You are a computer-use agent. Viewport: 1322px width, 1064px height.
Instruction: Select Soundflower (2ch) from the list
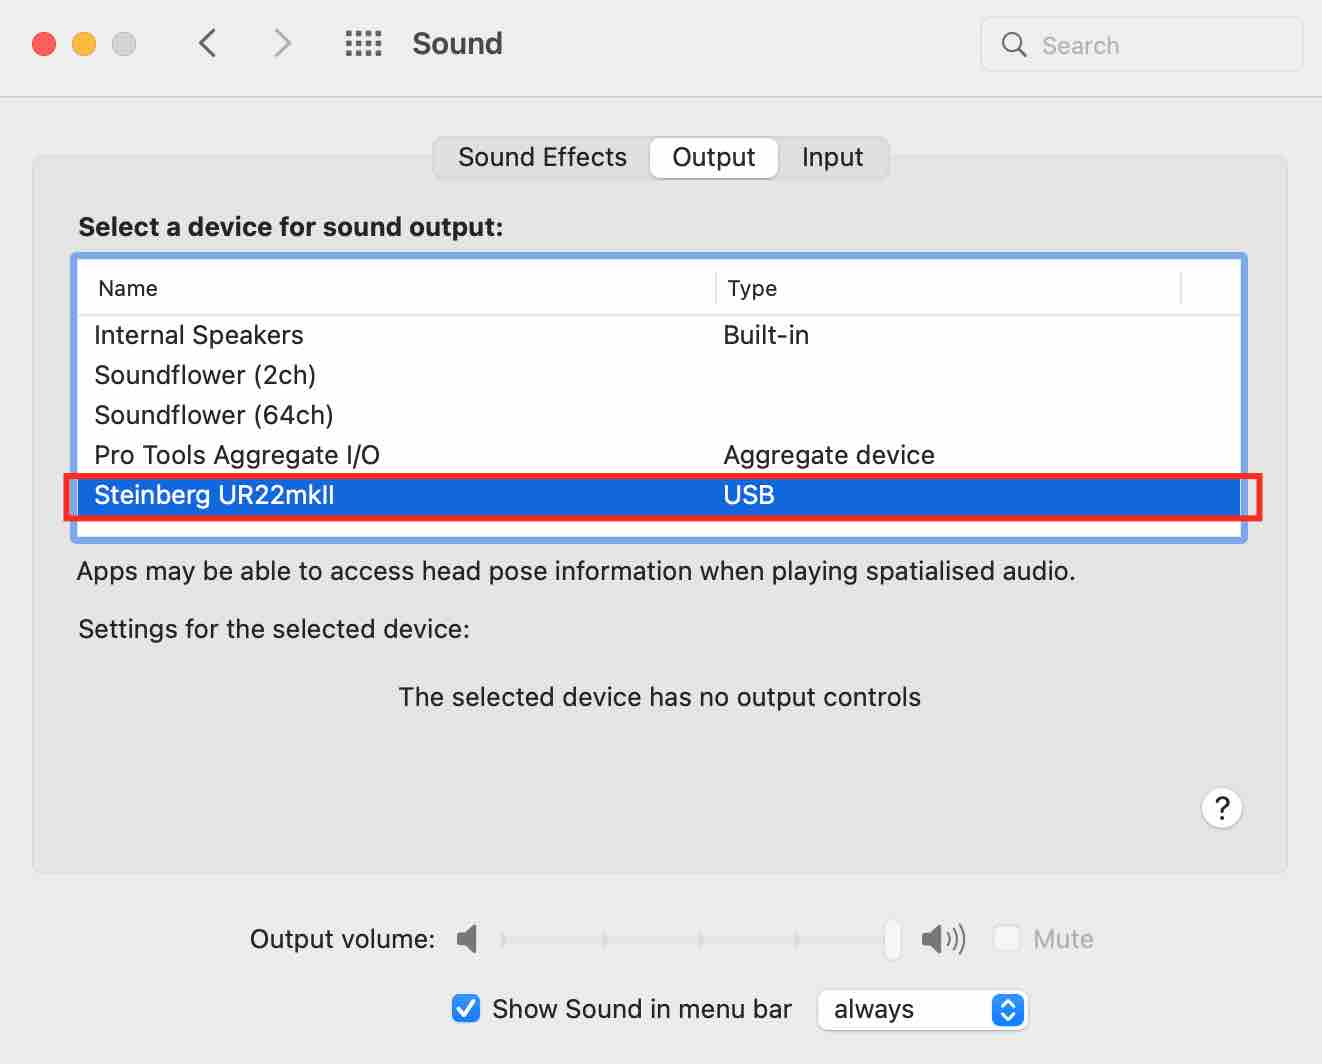659,375
